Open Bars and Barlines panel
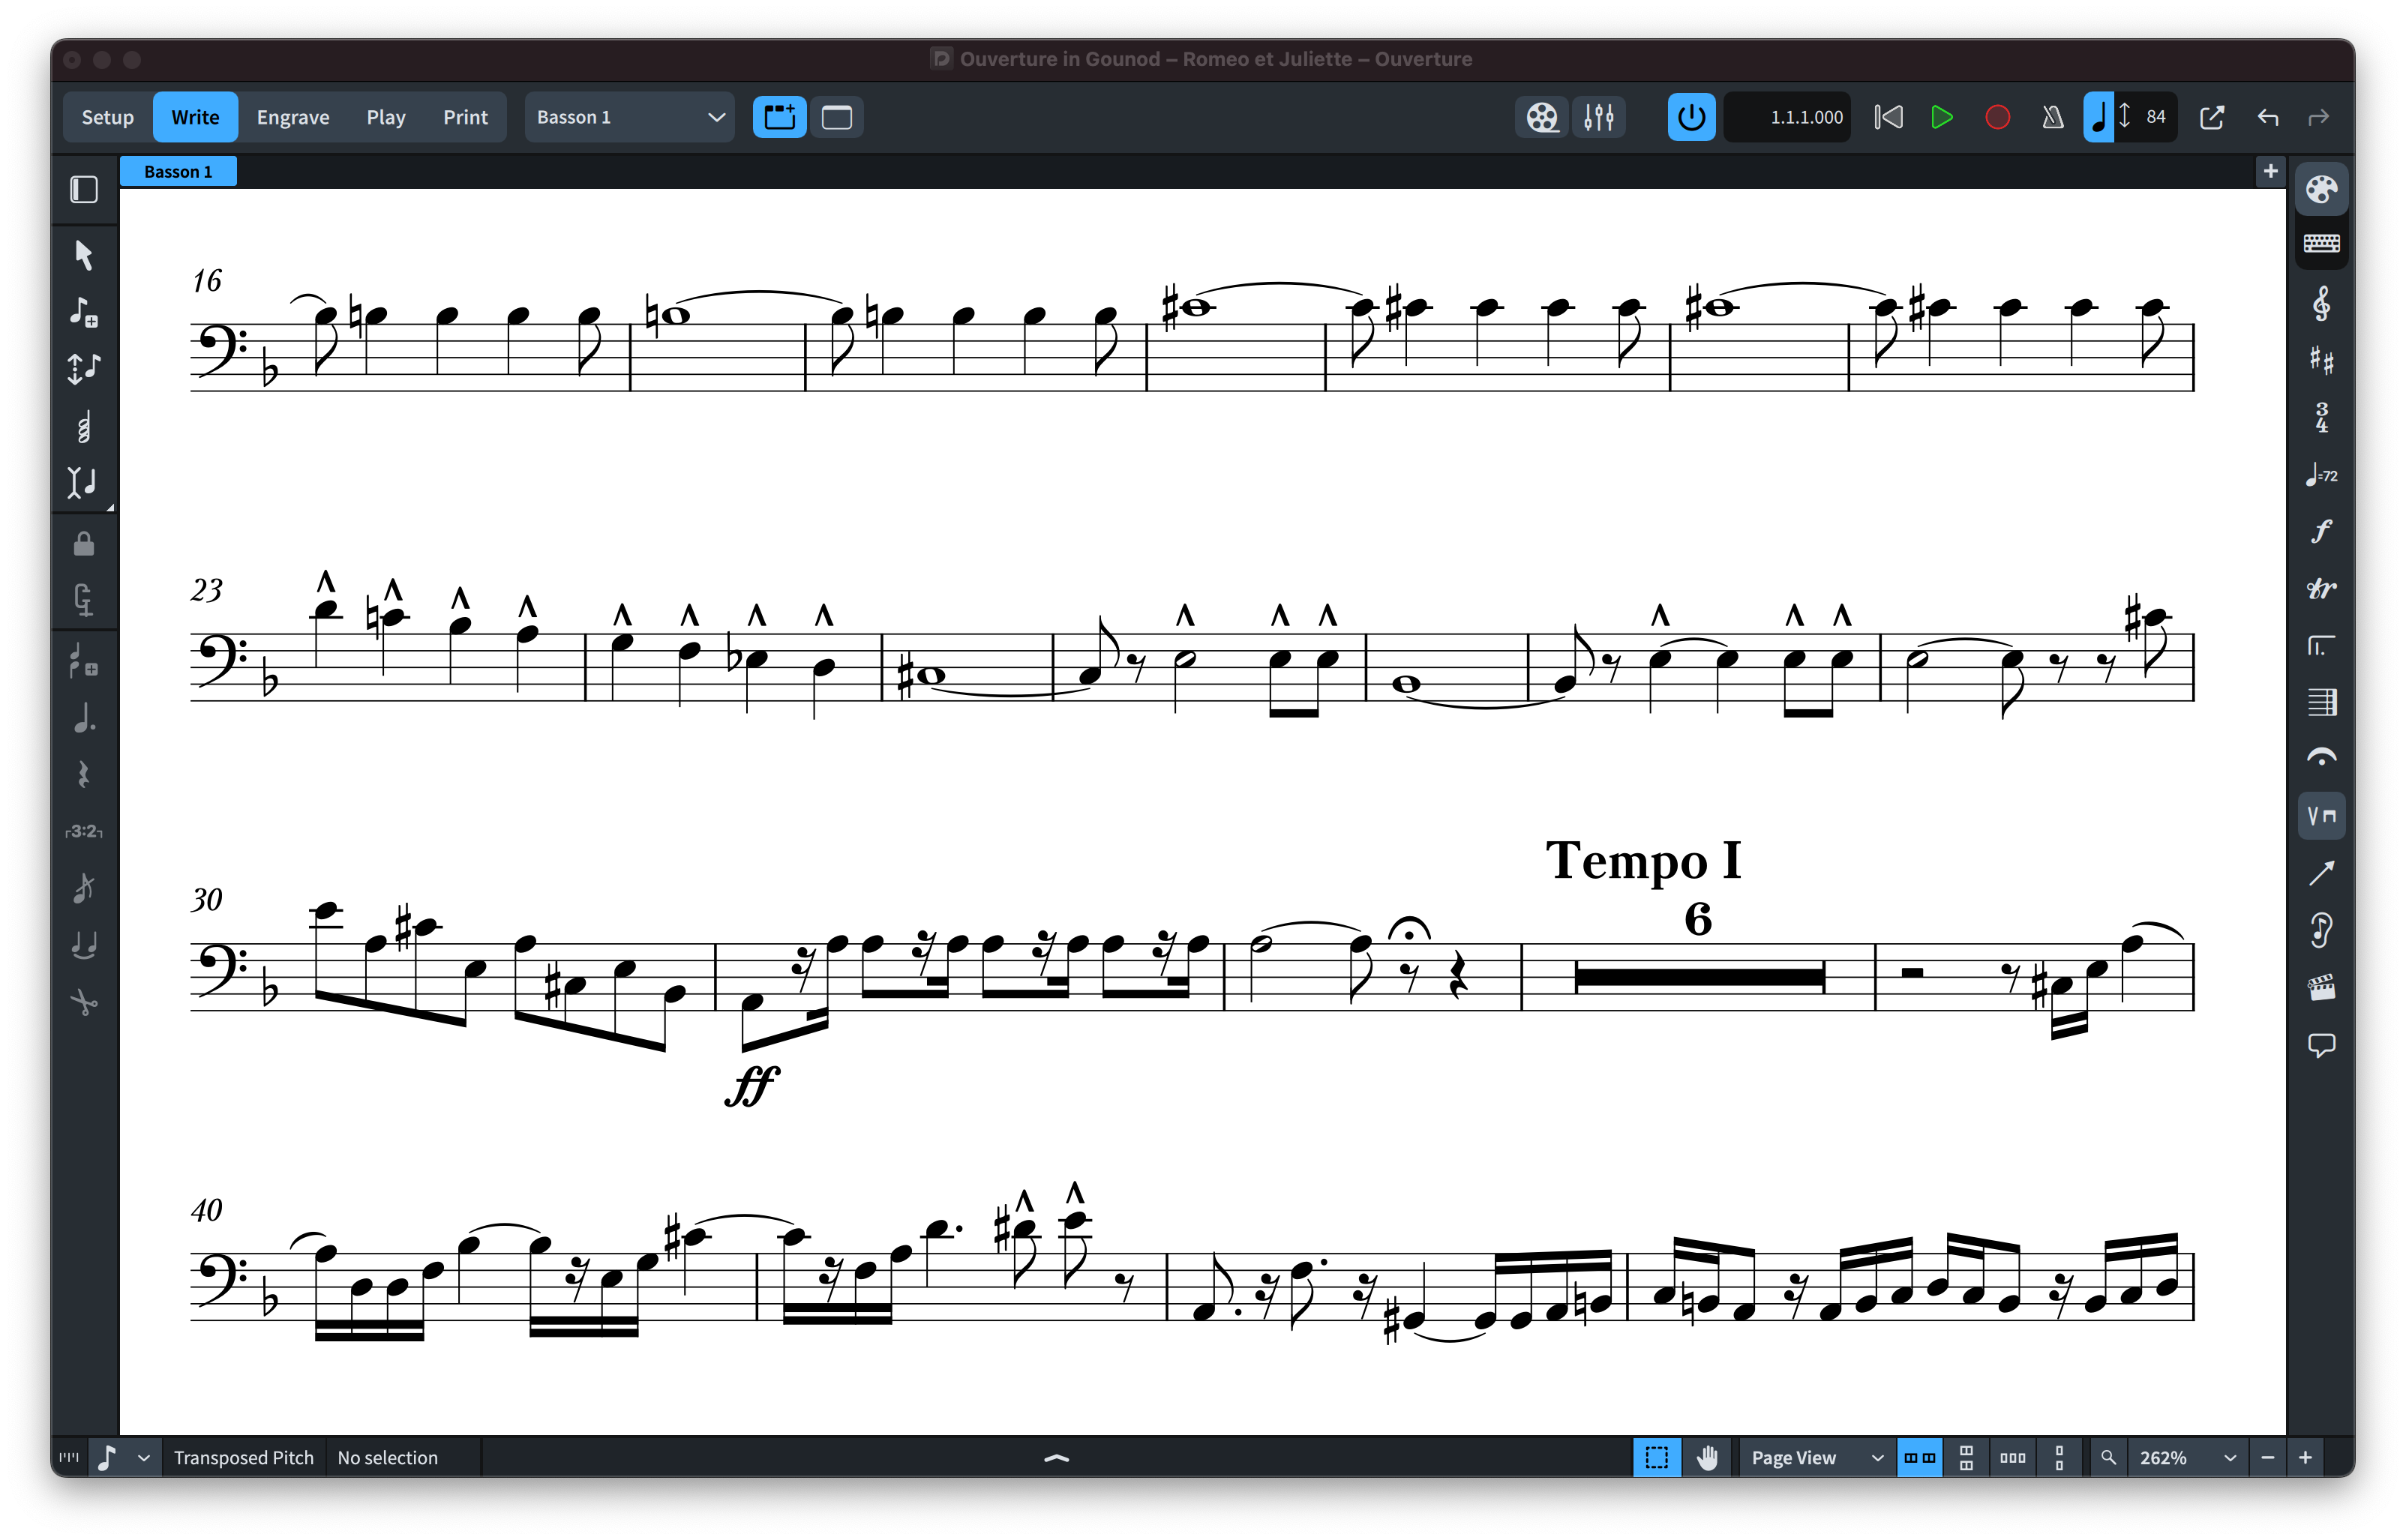 [2321, 702]
